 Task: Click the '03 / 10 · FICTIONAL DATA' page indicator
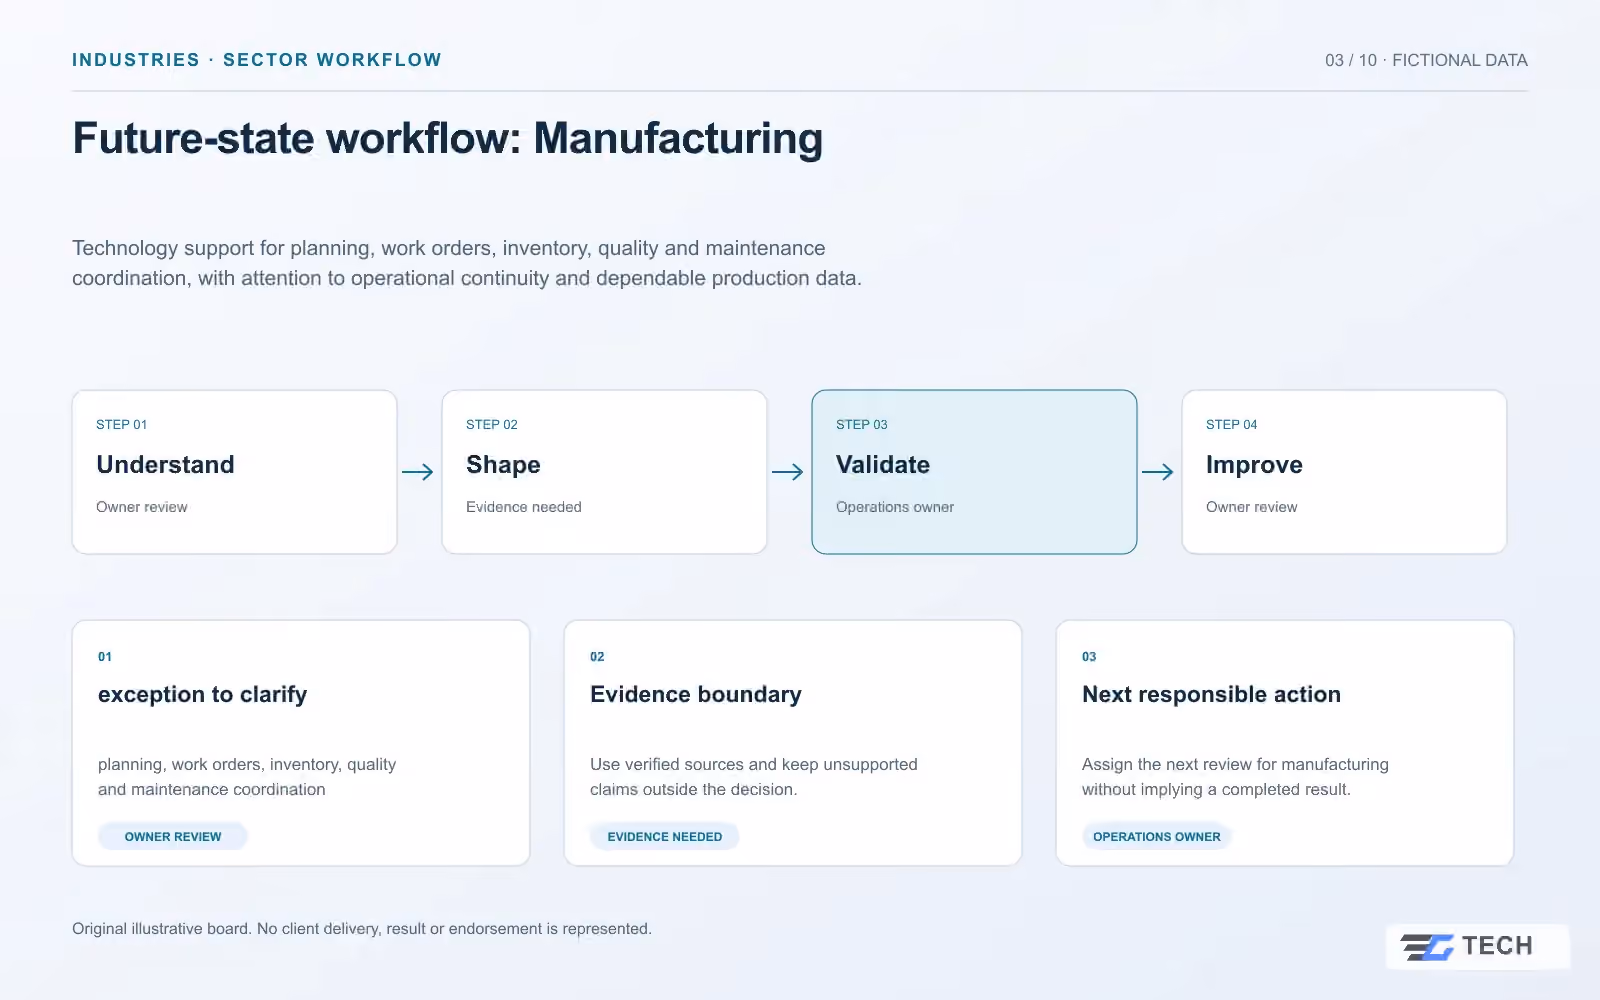coord(1426,60)
